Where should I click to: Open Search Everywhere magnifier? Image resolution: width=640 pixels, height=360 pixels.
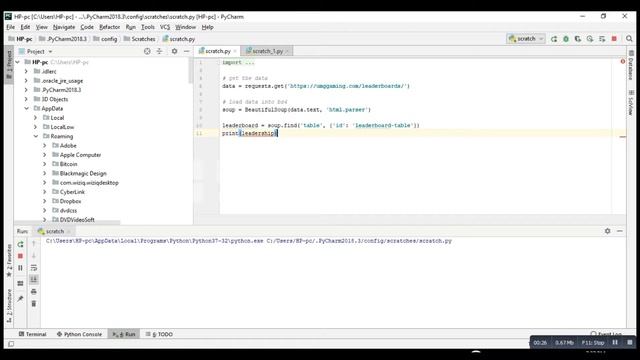(629, 39)
